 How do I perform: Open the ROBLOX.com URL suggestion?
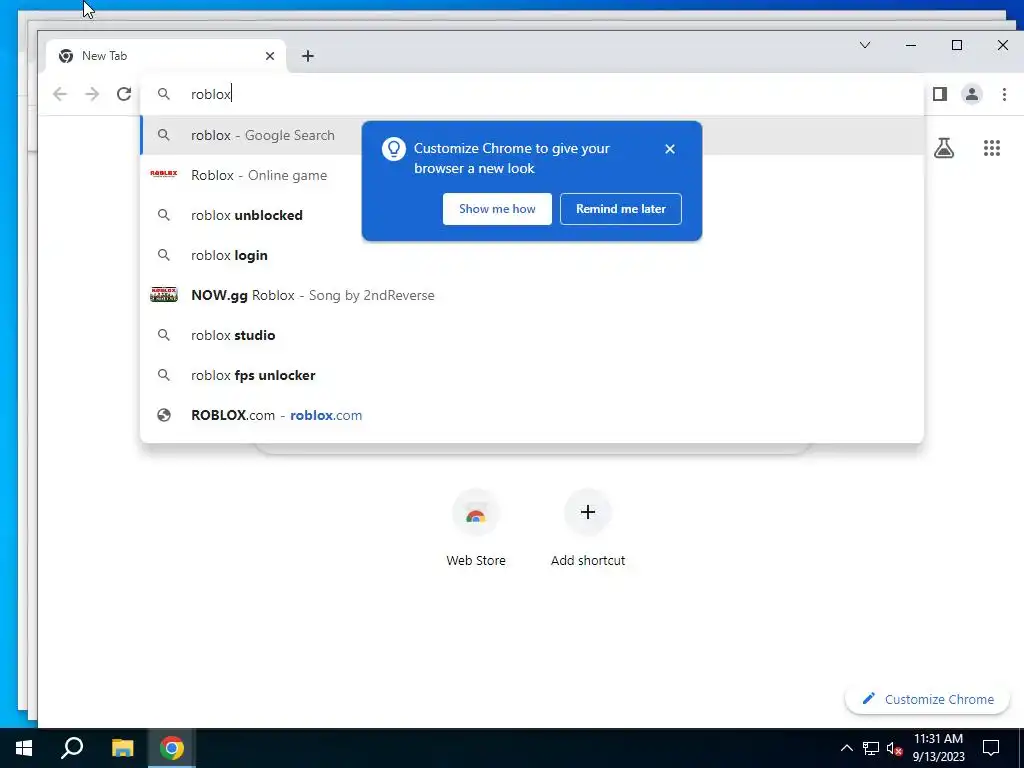[532, 415]
